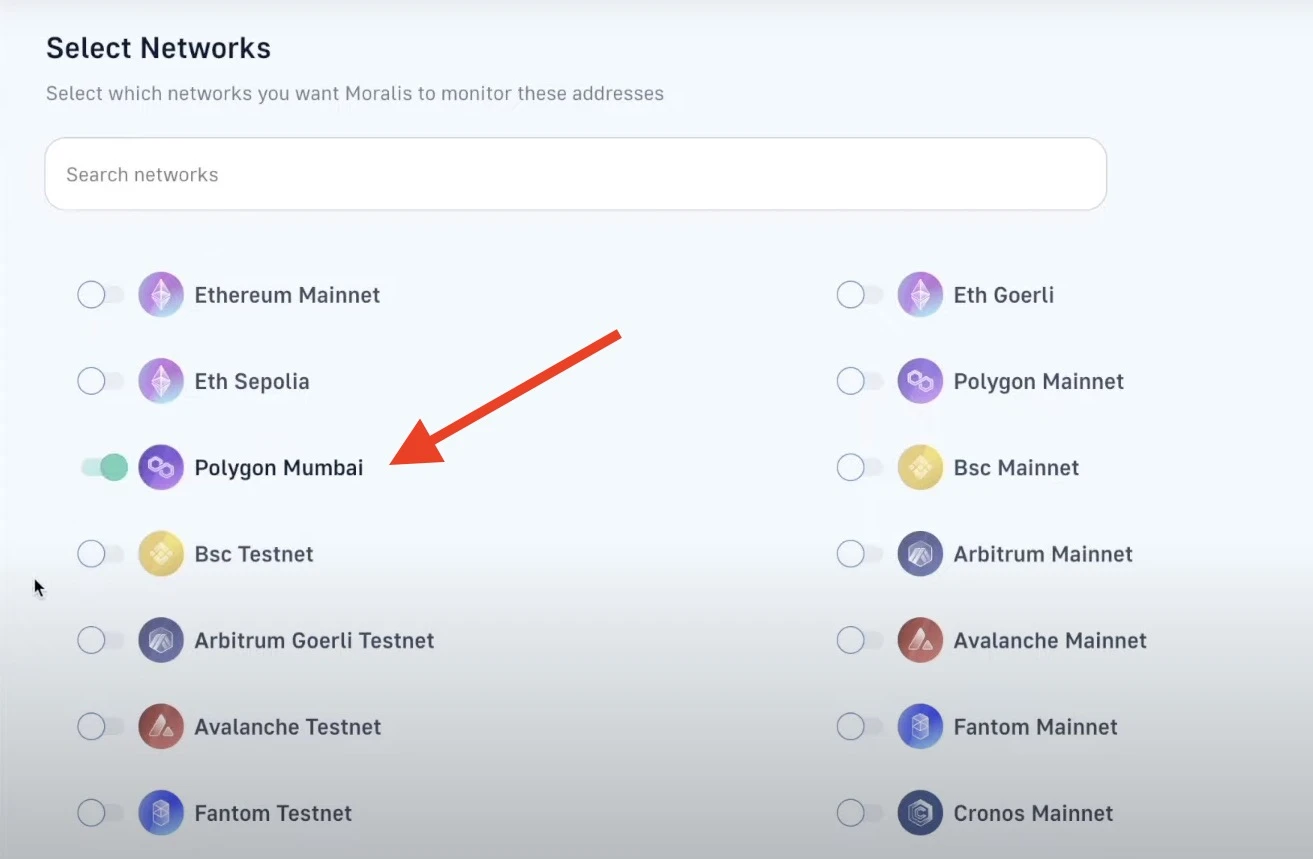Turn on the Bsc Mainnet toggle

pyautogui.click(x=859, y=467)
